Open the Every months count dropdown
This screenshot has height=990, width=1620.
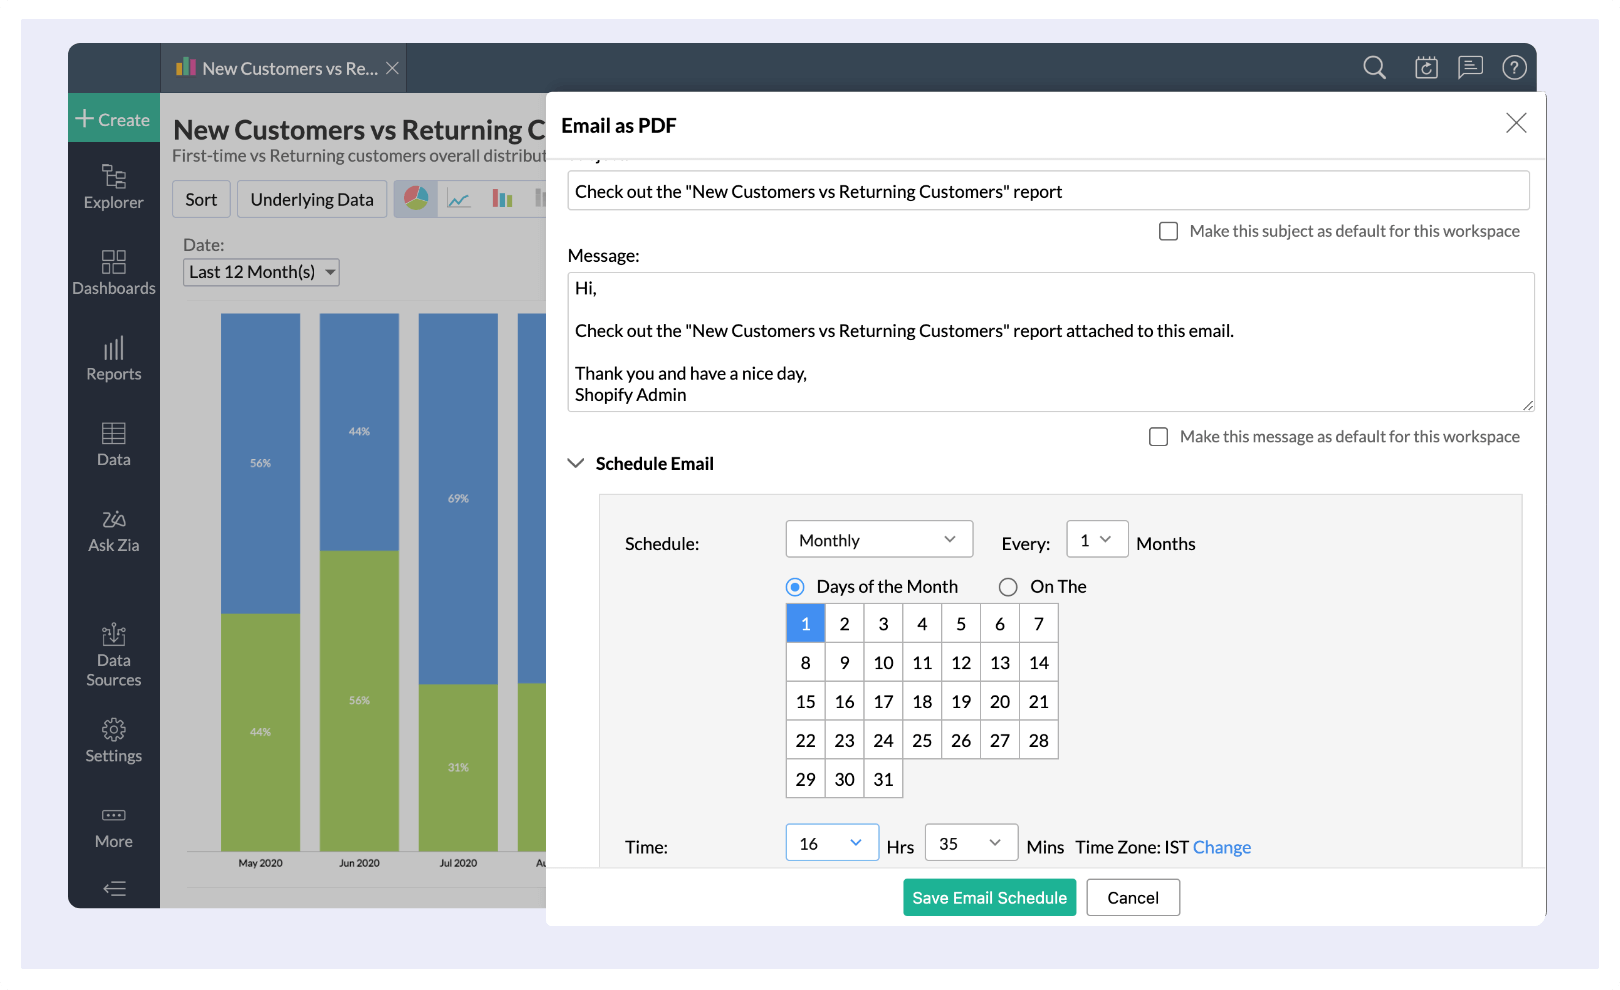(x=1097, y=540)
